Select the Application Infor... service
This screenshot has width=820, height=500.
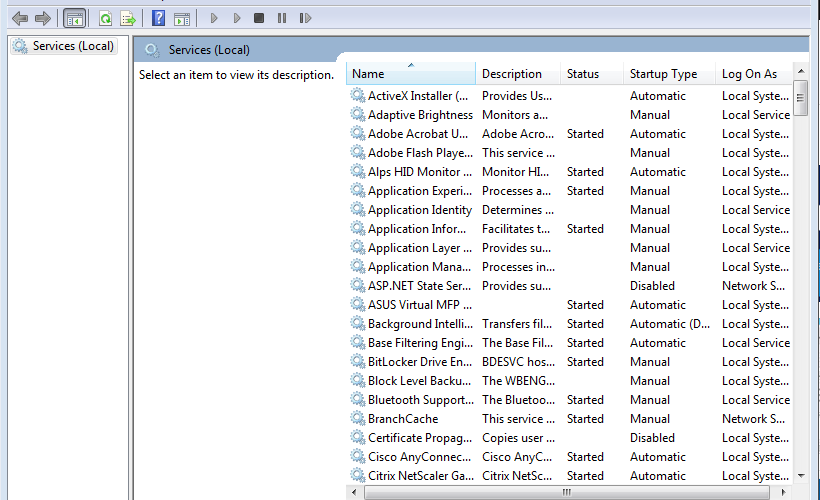(x=416, y=229)
